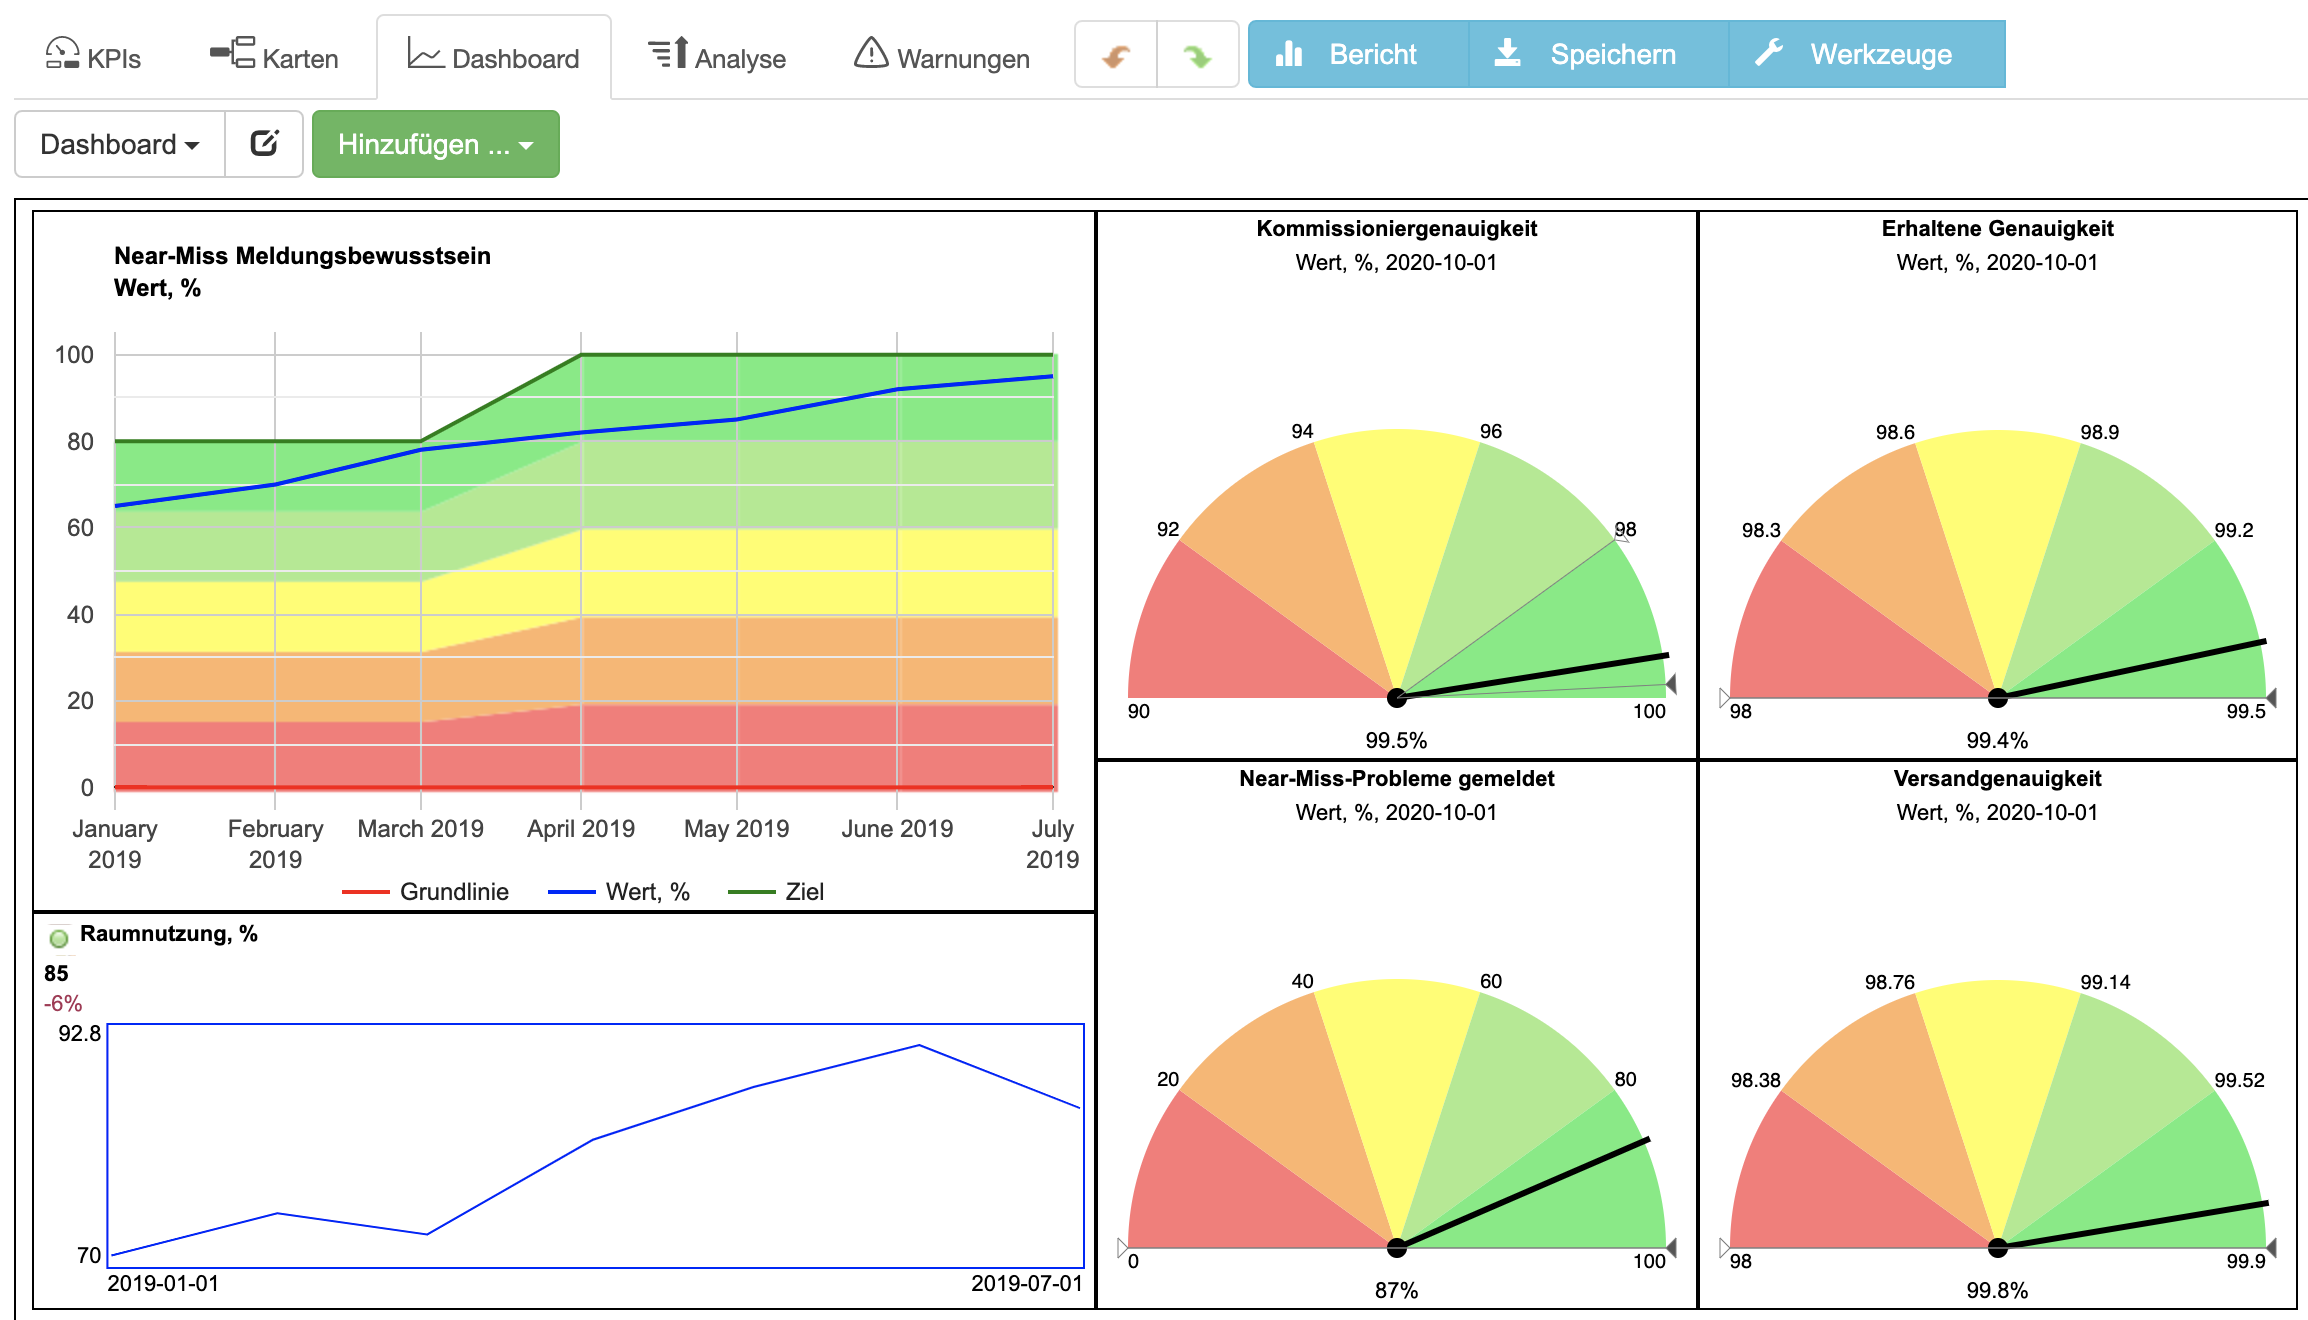Click the undo arrow icon
2308x1320 pixels.
[1116, 55]
